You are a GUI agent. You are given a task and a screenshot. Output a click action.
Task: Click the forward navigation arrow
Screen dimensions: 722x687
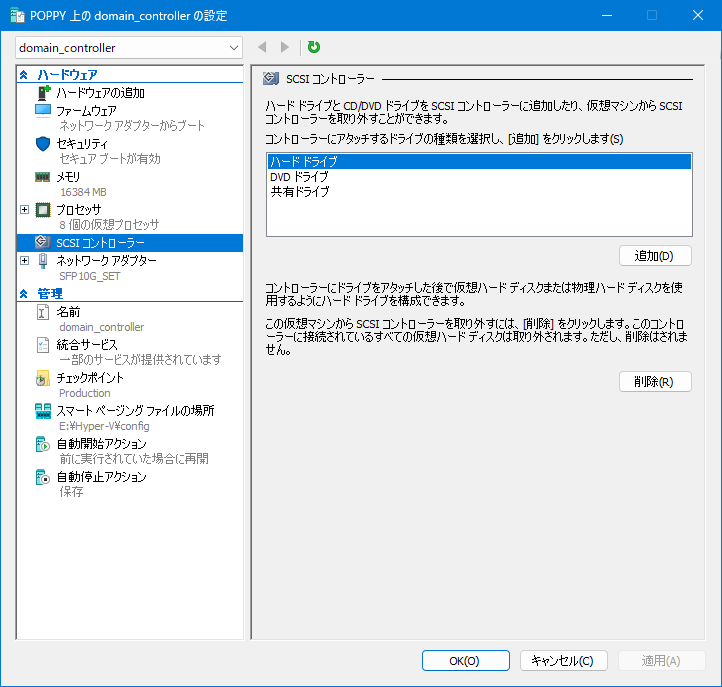tap(285, 47)
